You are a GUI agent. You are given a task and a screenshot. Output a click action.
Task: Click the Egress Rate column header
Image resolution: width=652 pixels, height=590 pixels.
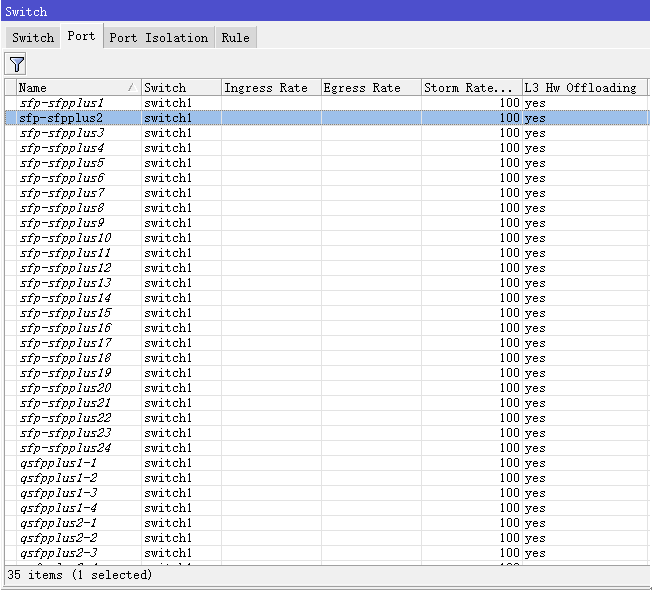(370, 88)
